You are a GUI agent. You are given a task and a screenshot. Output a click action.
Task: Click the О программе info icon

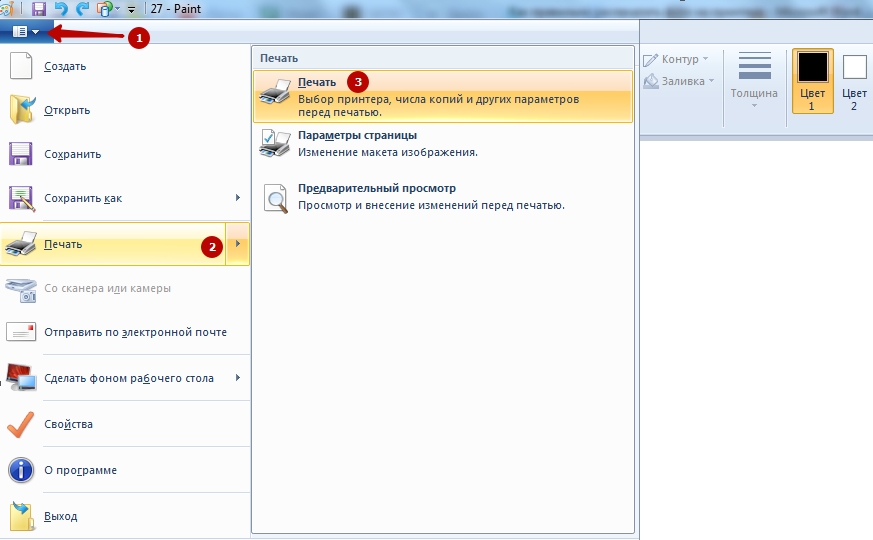coord(21,470)
